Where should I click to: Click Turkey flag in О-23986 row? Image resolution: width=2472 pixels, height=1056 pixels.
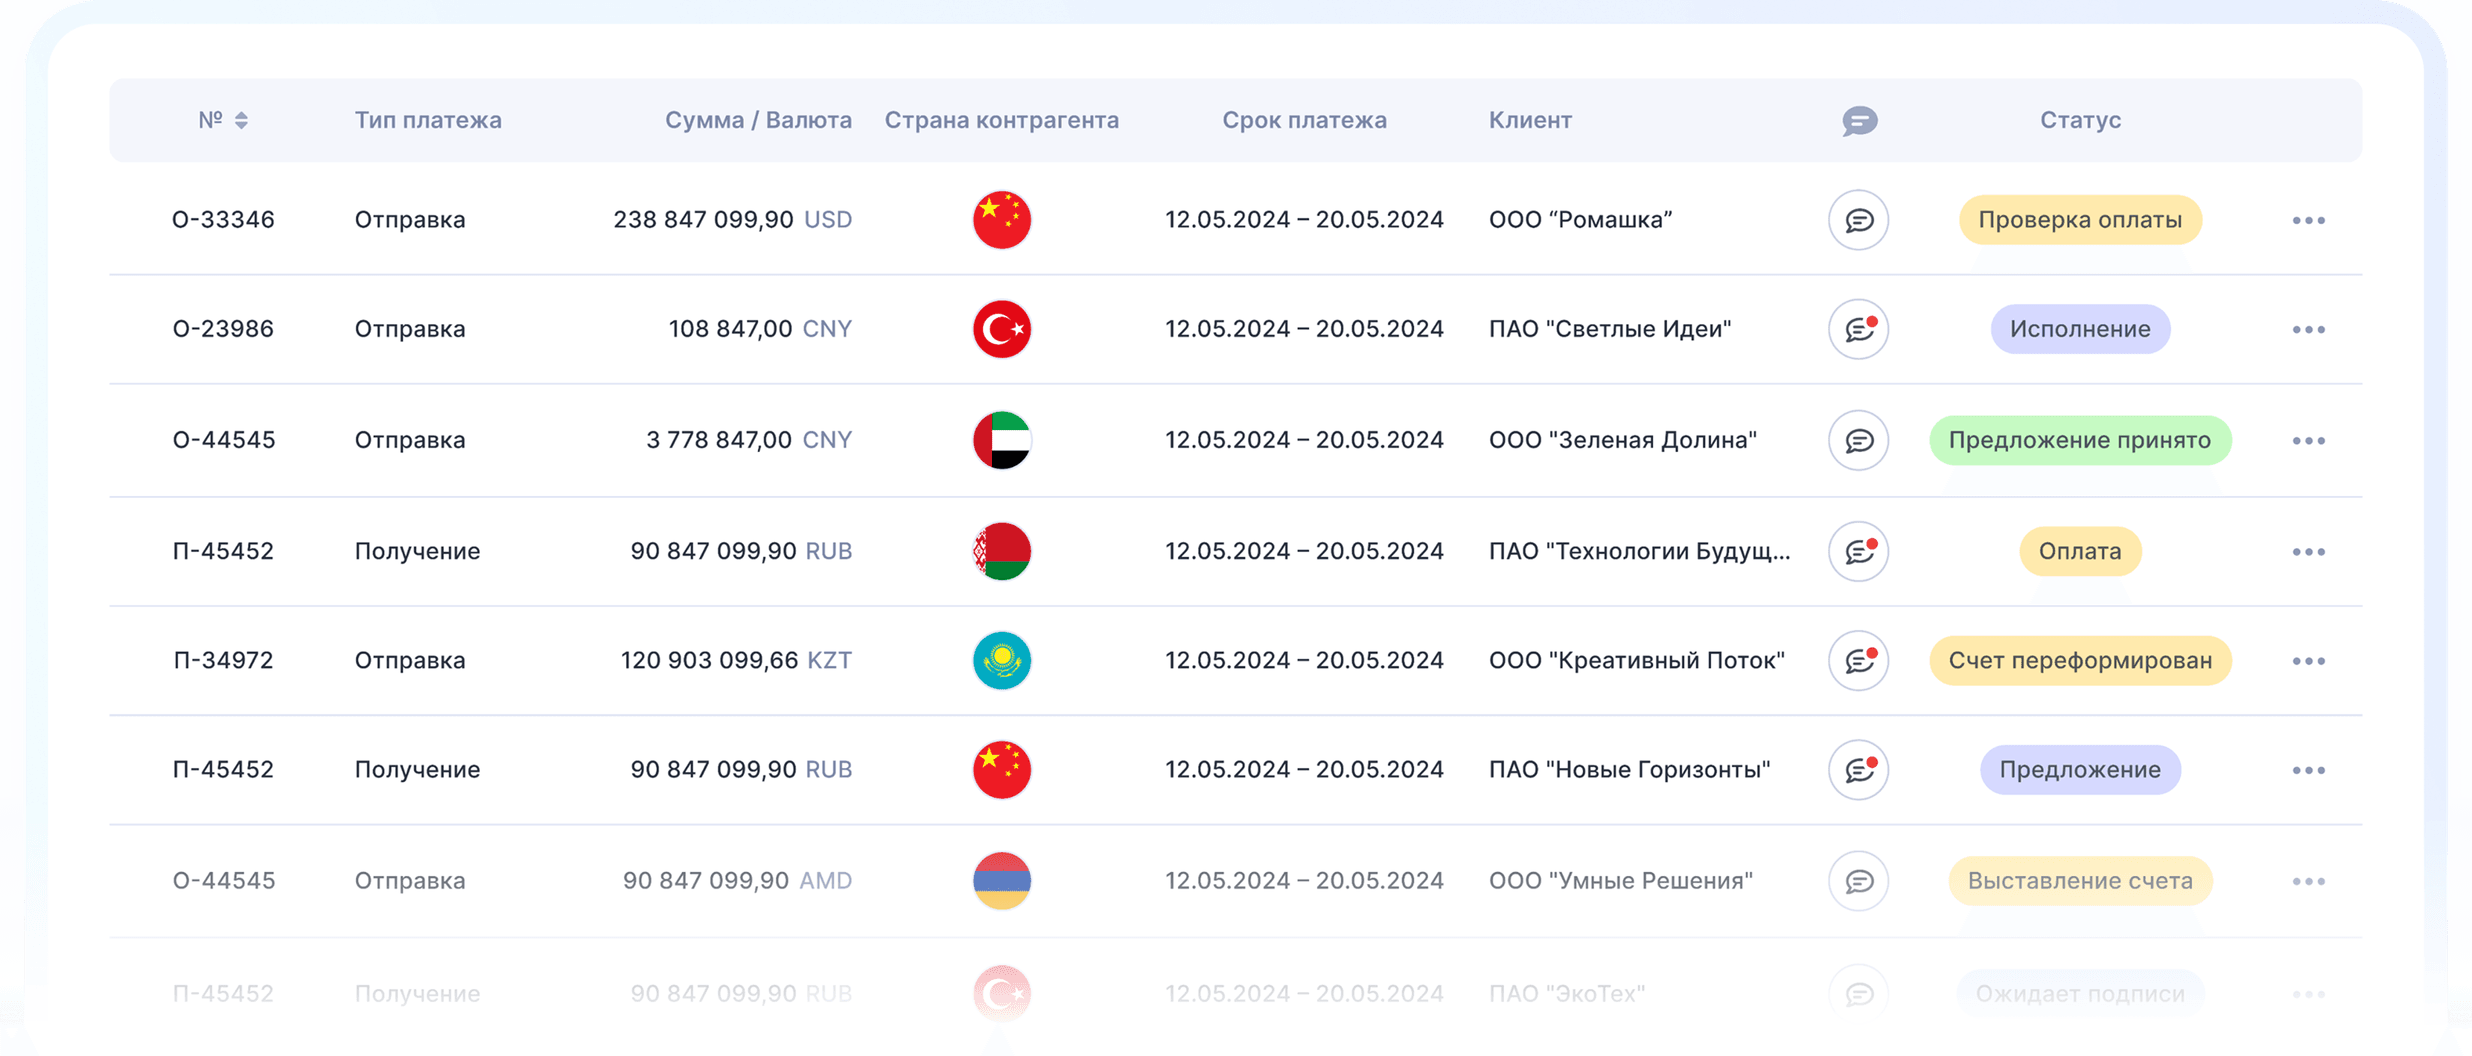pyautogui.click(x=1002, y=329)
